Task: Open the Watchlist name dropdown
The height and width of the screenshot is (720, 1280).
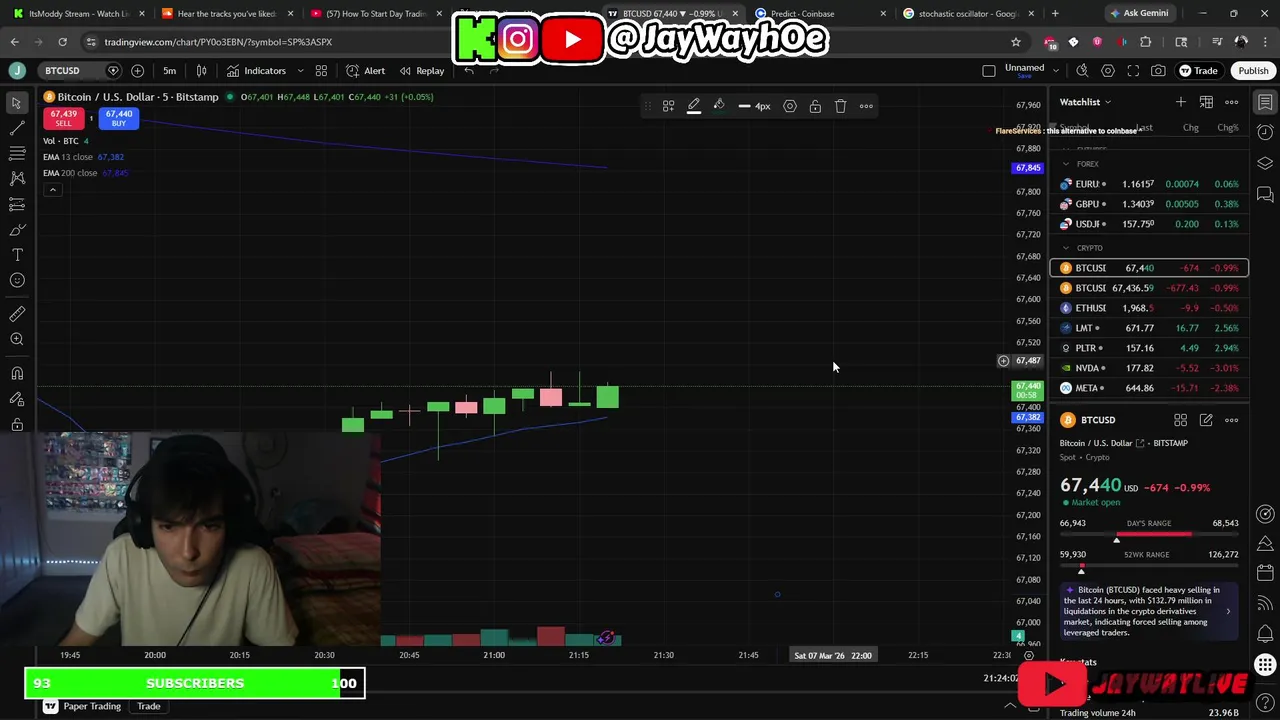Action: pos(1085,102)
